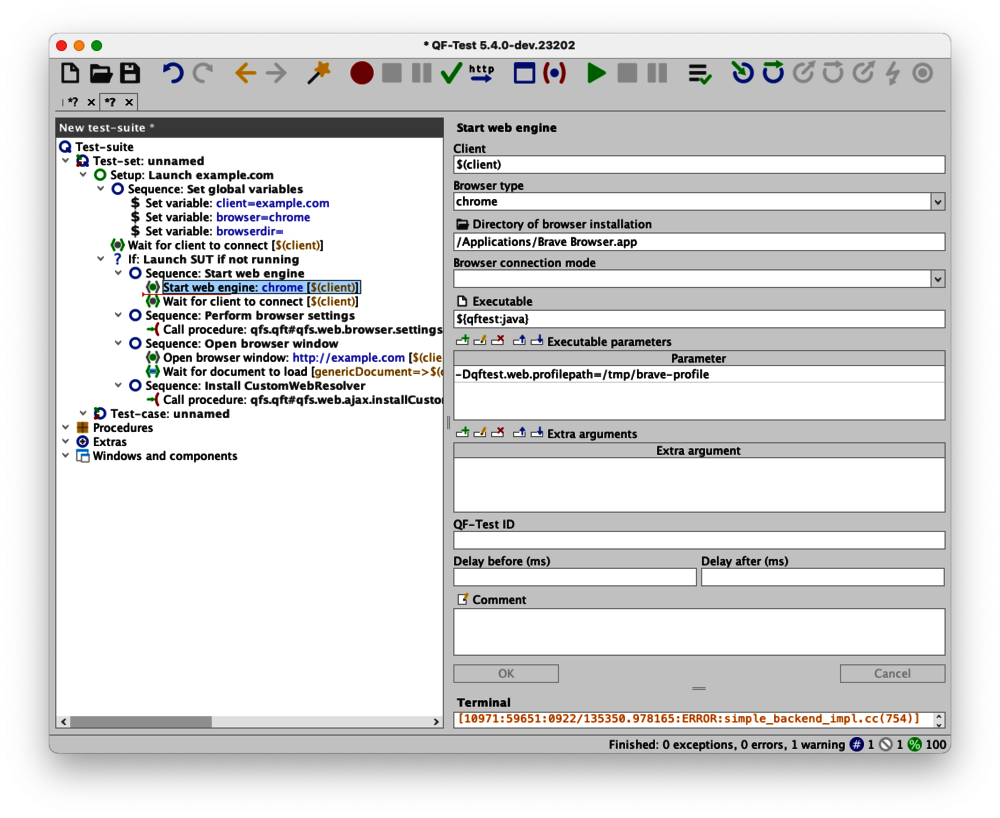This screenshot has width=1000, height=818.
Task: Save the test-suite via the save icon
Action: tap(130, 72)
